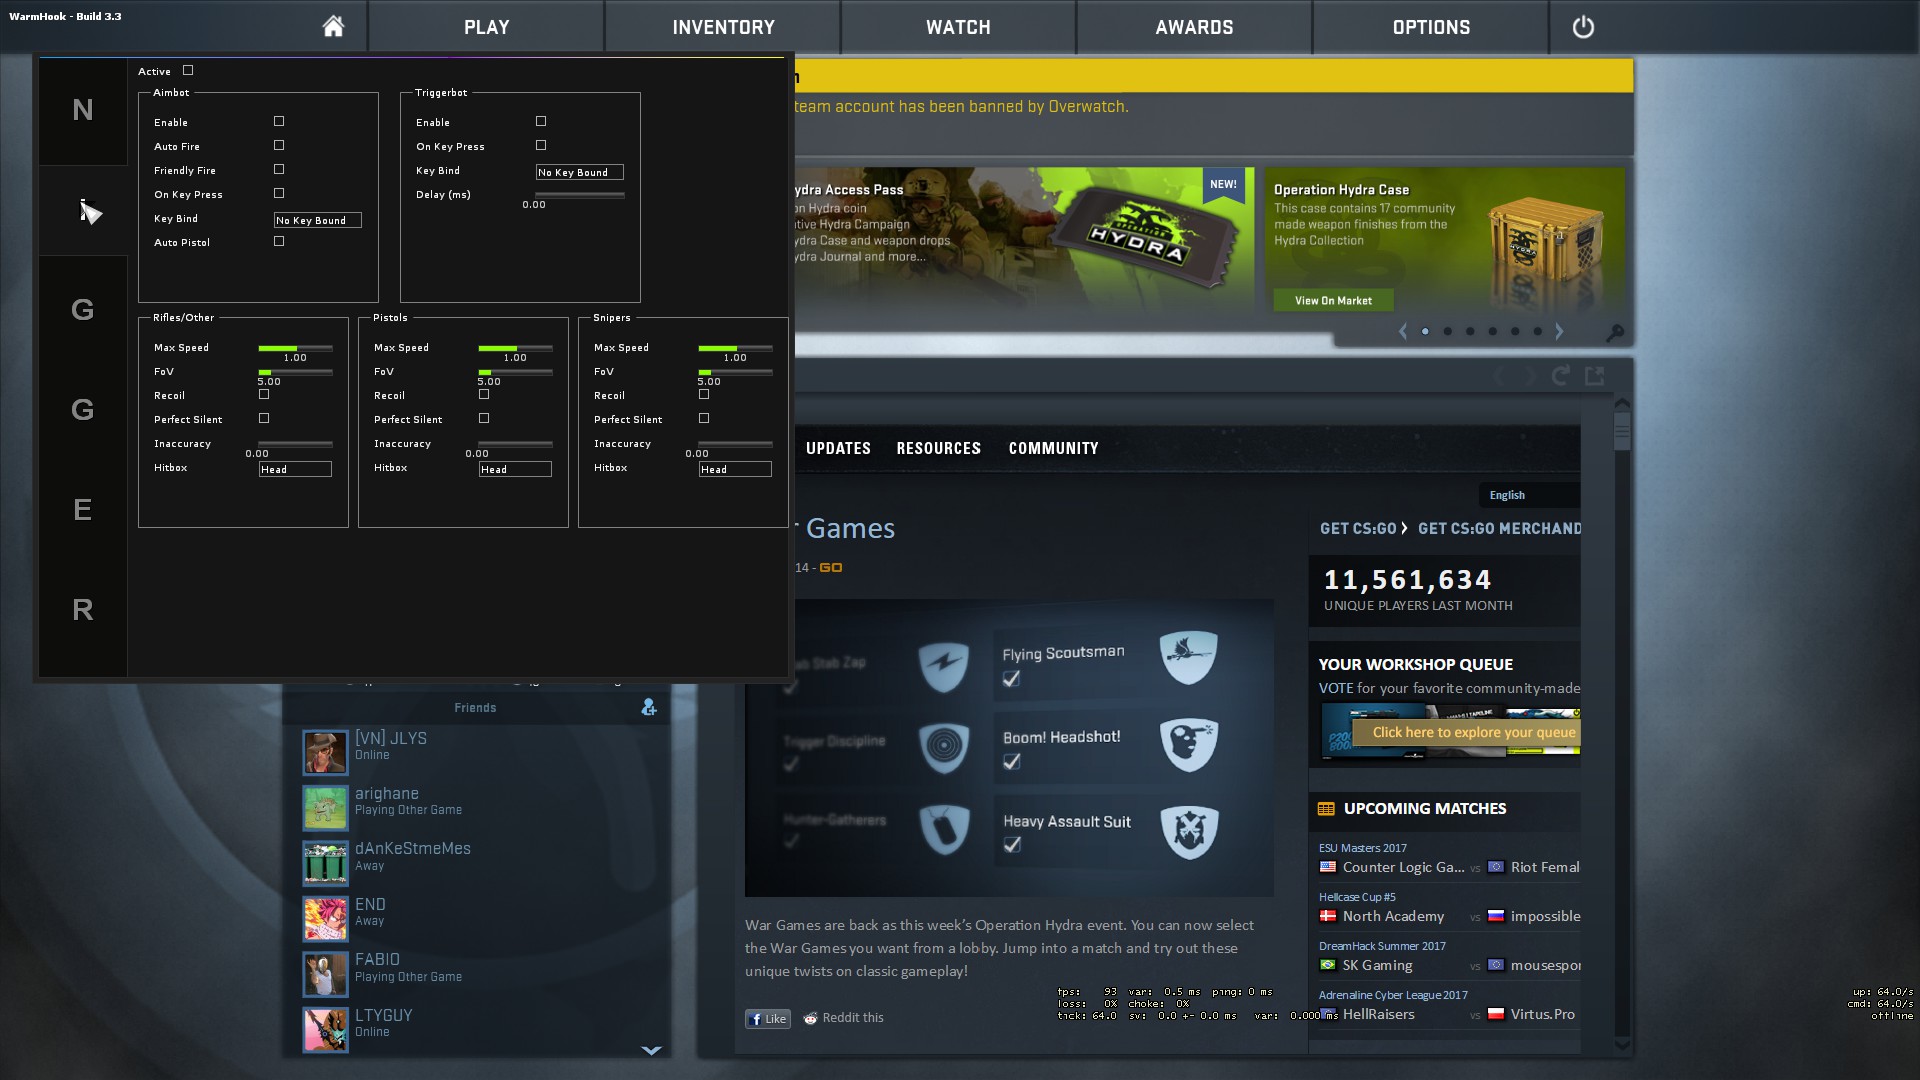Adjust Triggerbot Delay (ms) slider
The height and width of the screenshot is (1080, 1920).
point(580,195)
